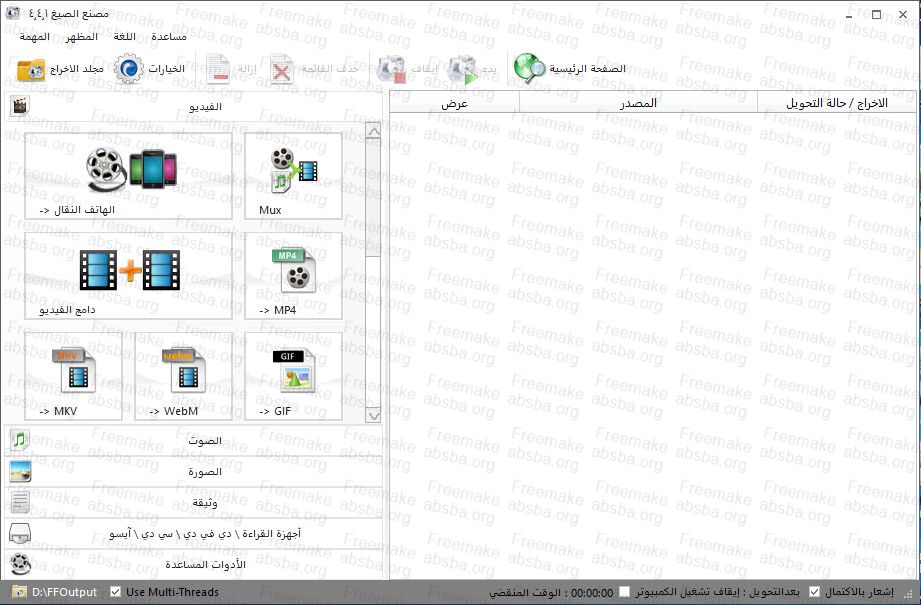
Task: Select the Mux conversion tile
Action: click(293, 176)
